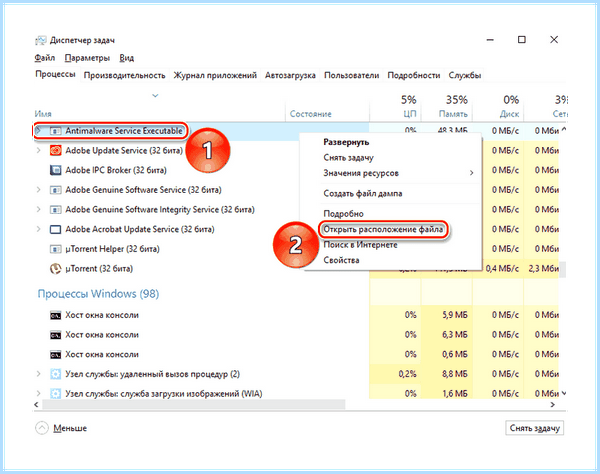Click the µTorrent Helper process icon
600x474 pixels.
55,249
